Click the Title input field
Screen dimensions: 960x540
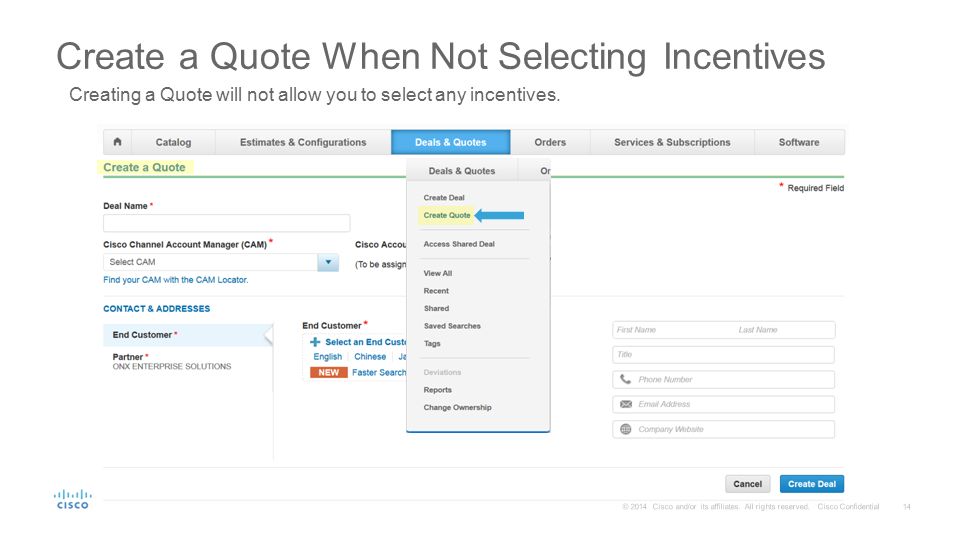pos(724,354)
